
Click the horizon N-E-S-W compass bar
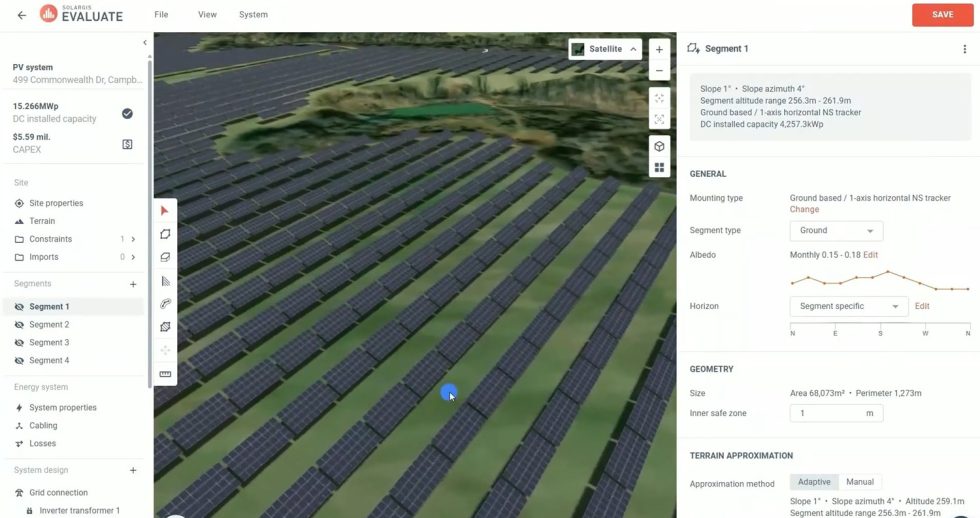coord(880,329)
